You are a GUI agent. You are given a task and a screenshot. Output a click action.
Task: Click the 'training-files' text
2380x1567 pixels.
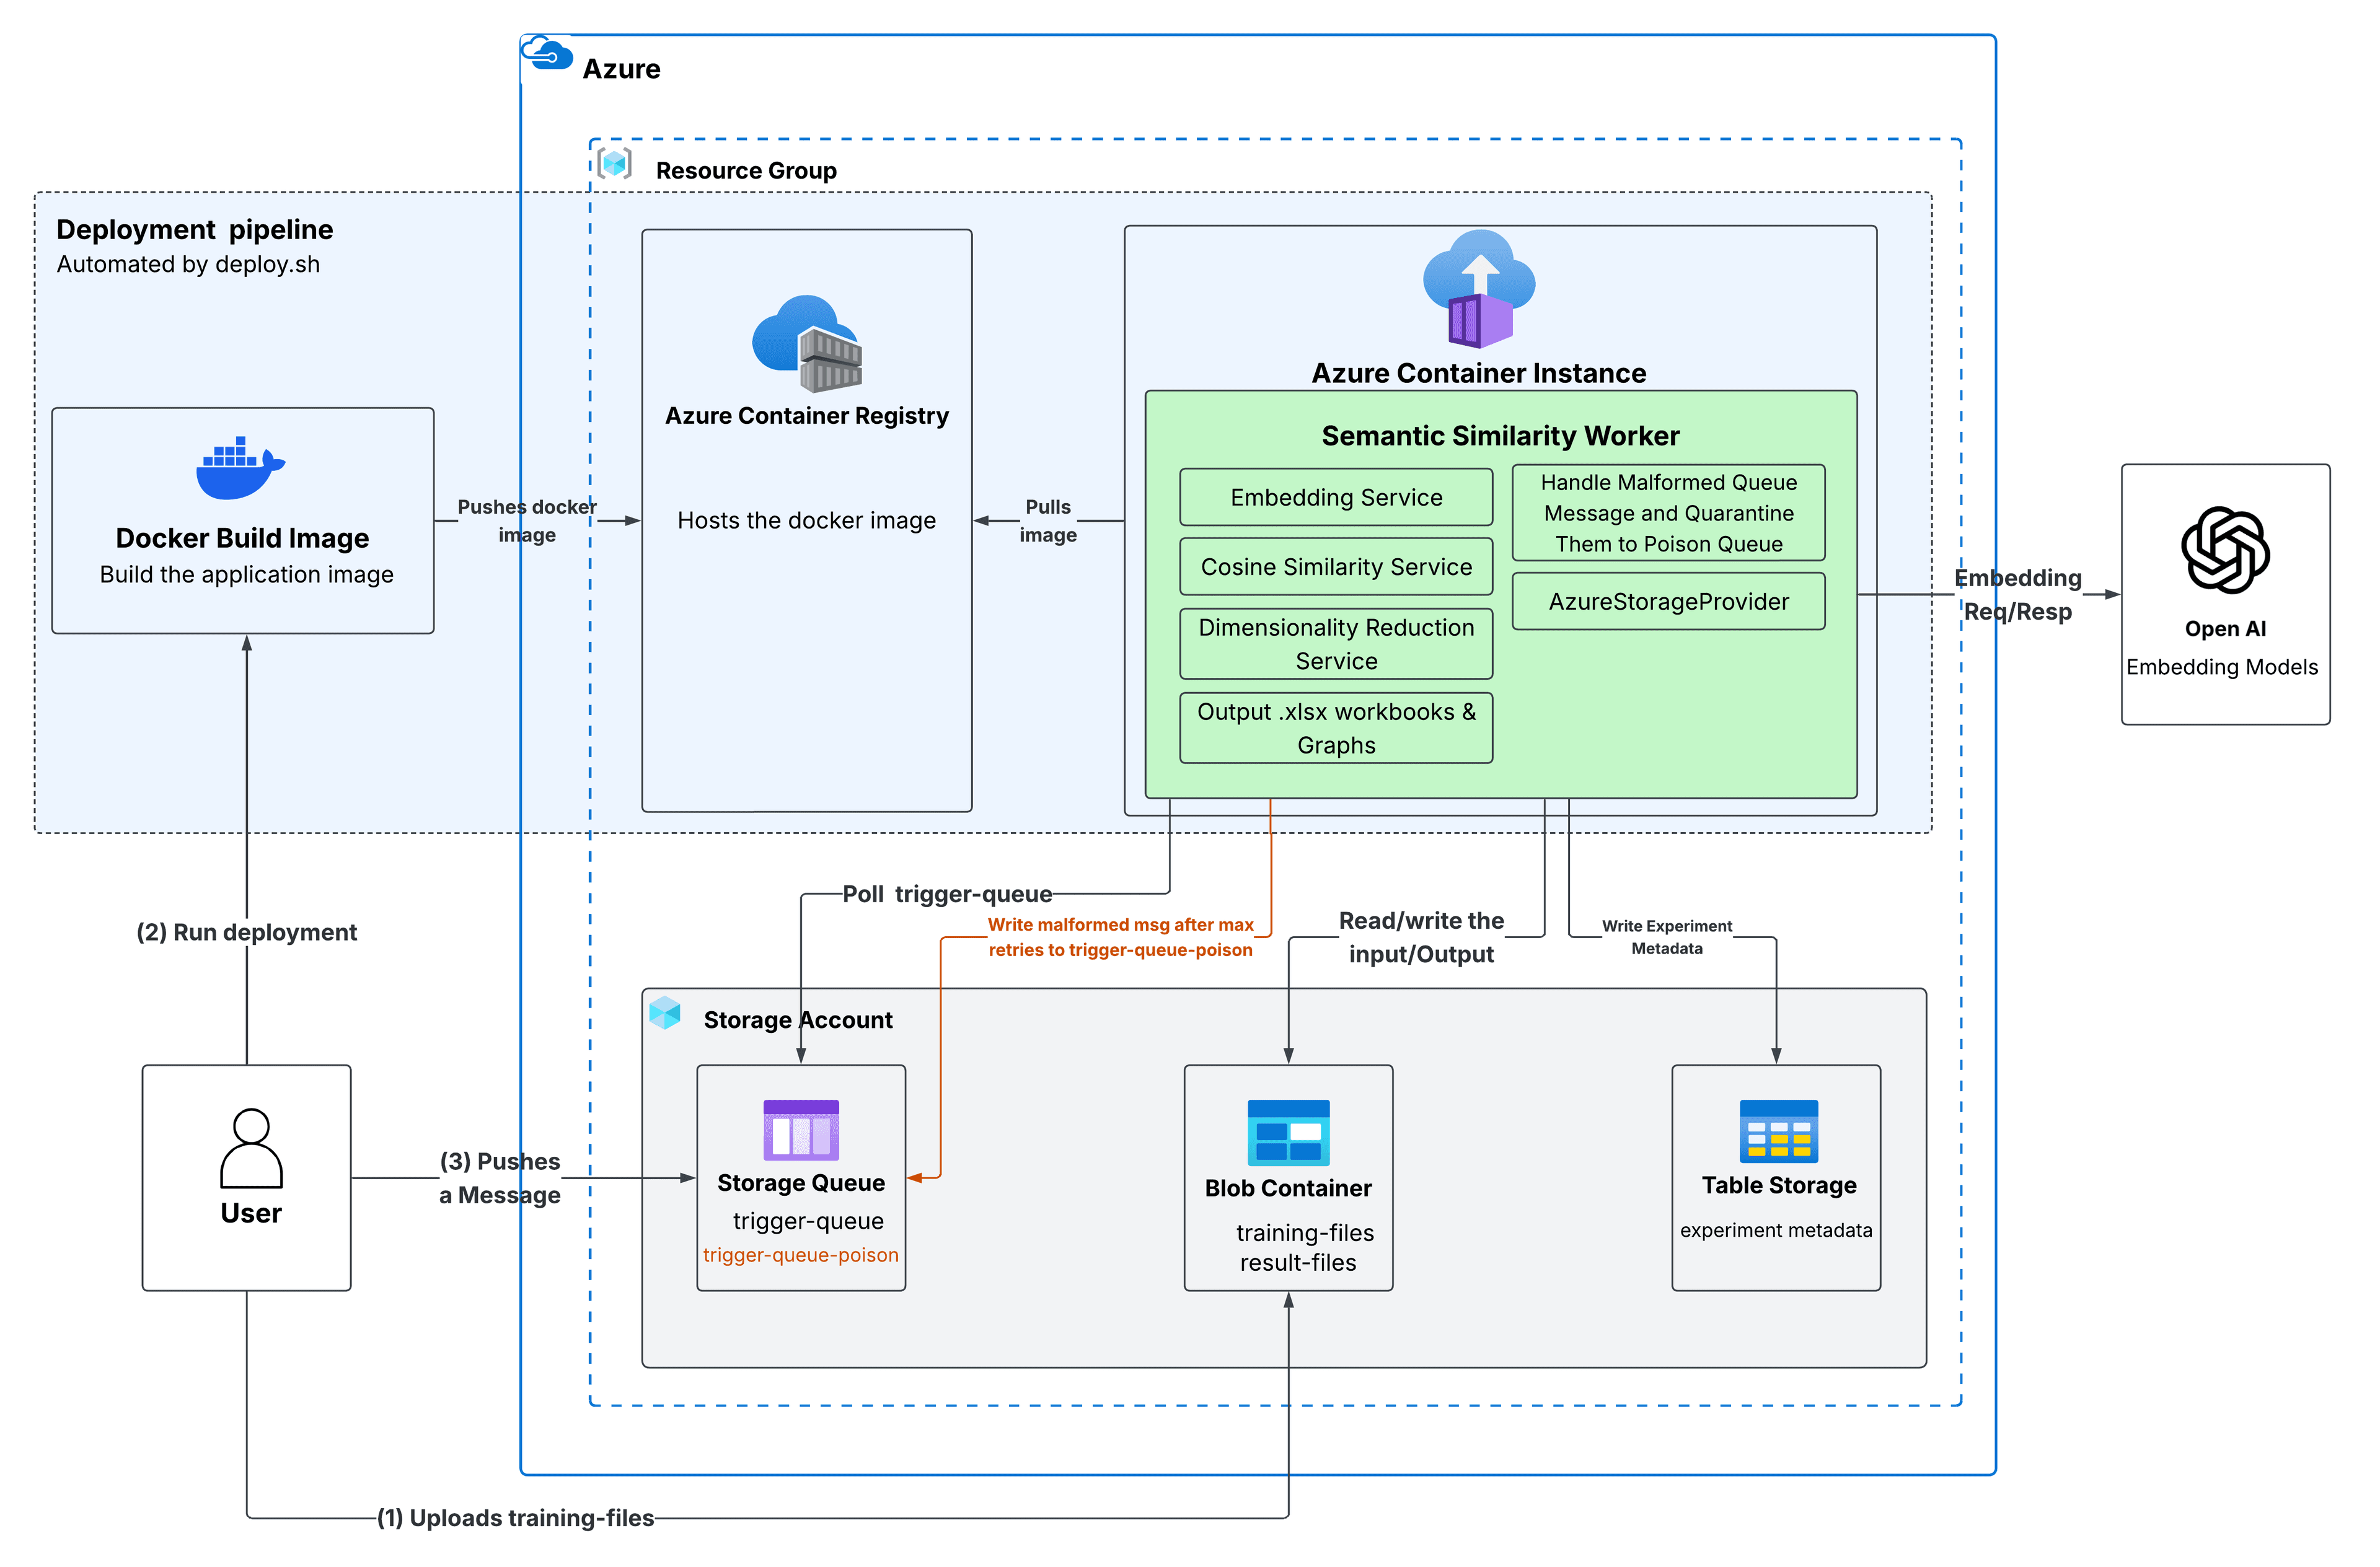click(x=1305, y=1233)
